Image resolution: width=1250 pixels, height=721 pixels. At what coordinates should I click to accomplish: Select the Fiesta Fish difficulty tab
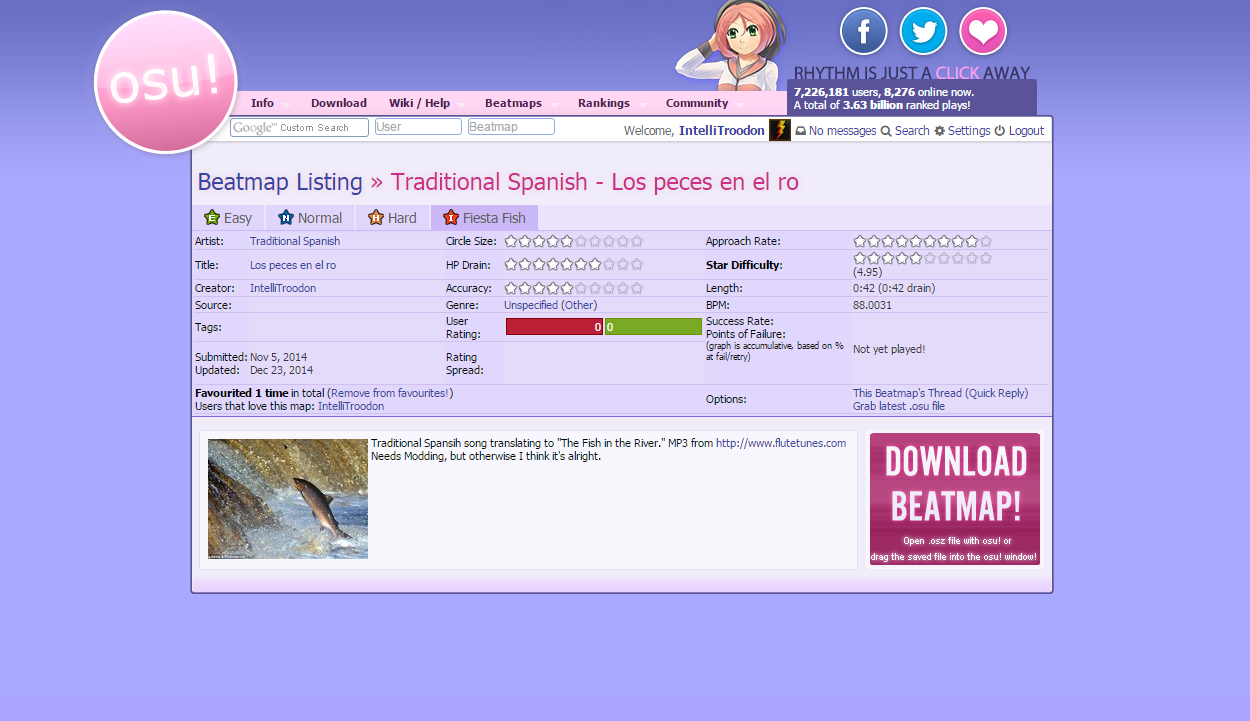pos(484,218)
